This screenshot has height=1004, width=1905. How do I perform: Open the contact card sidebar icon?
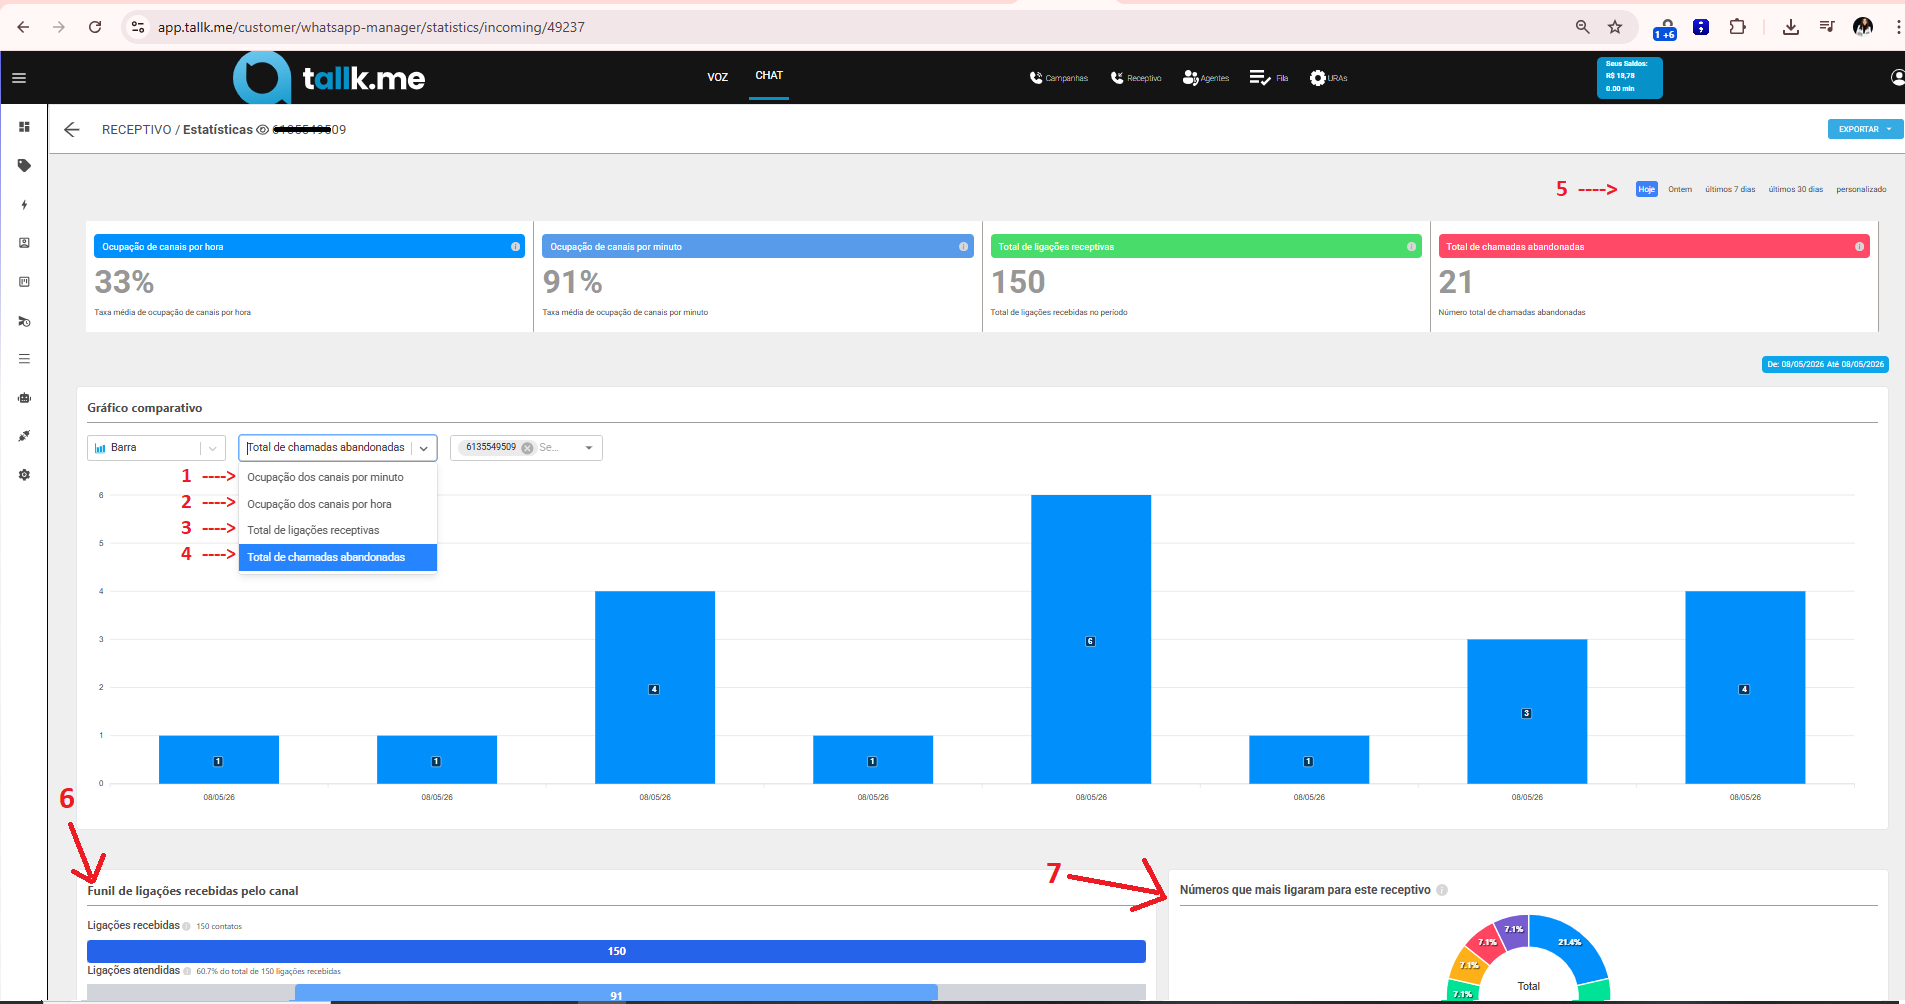24,243
